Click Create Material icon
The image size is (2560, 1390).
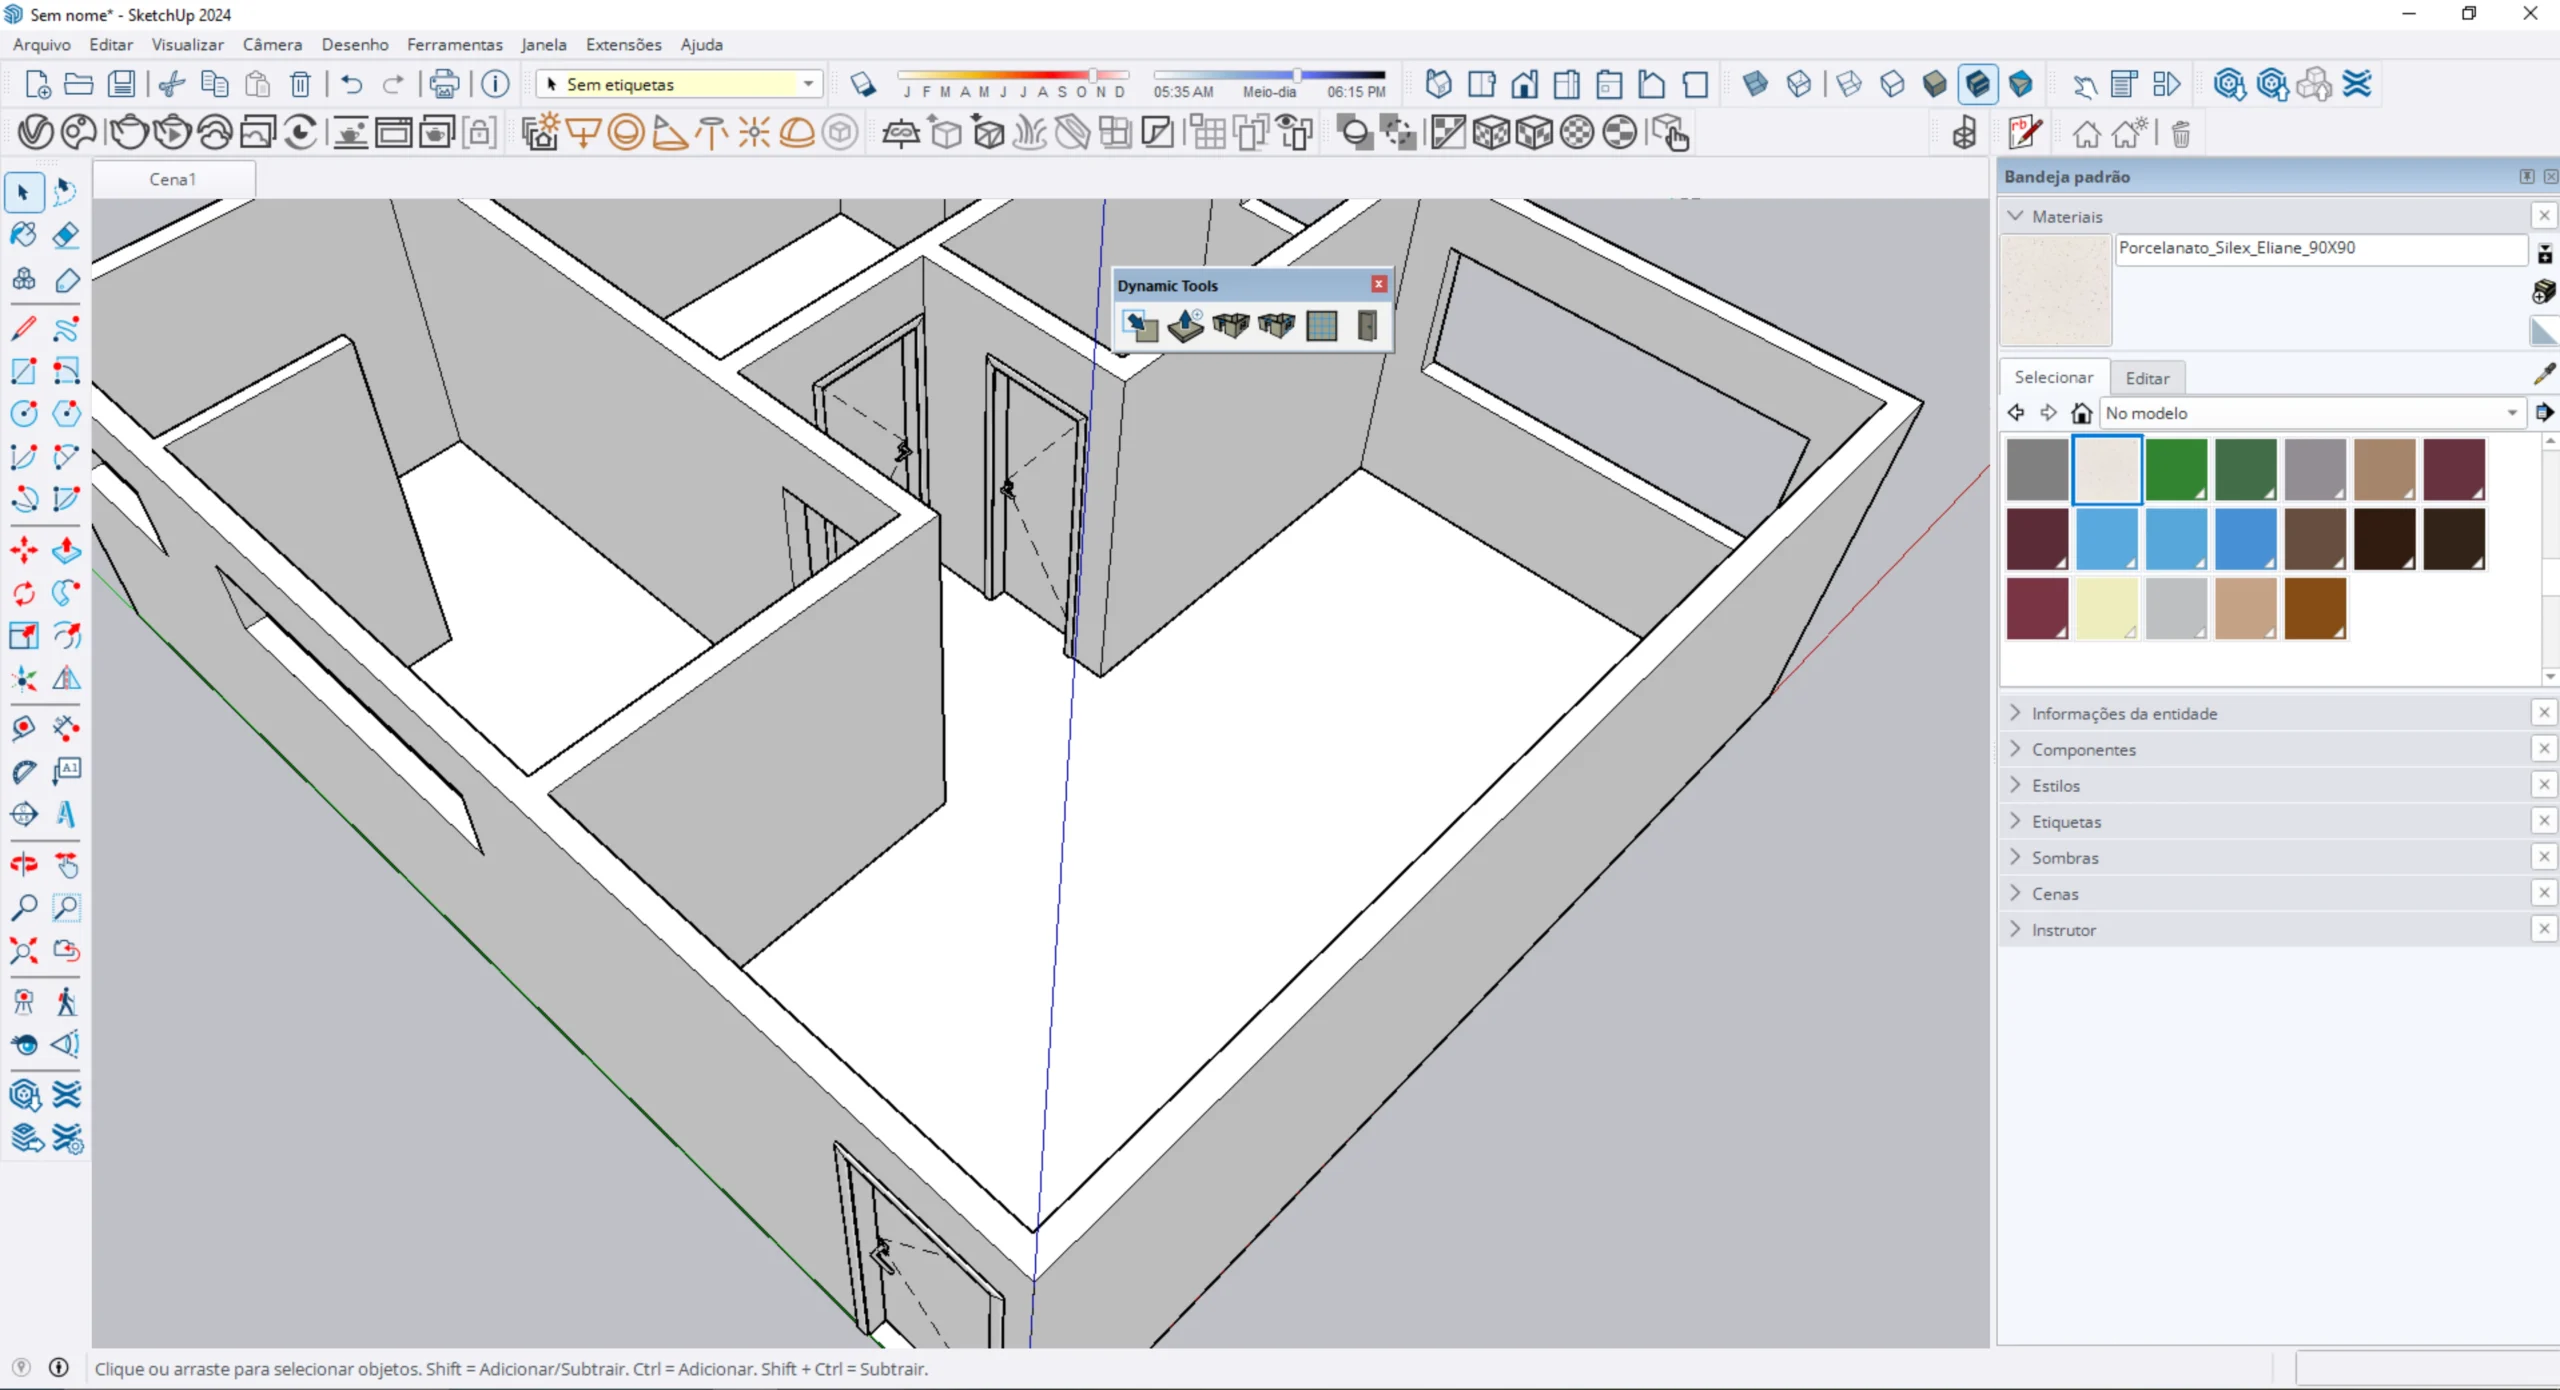2544,291
